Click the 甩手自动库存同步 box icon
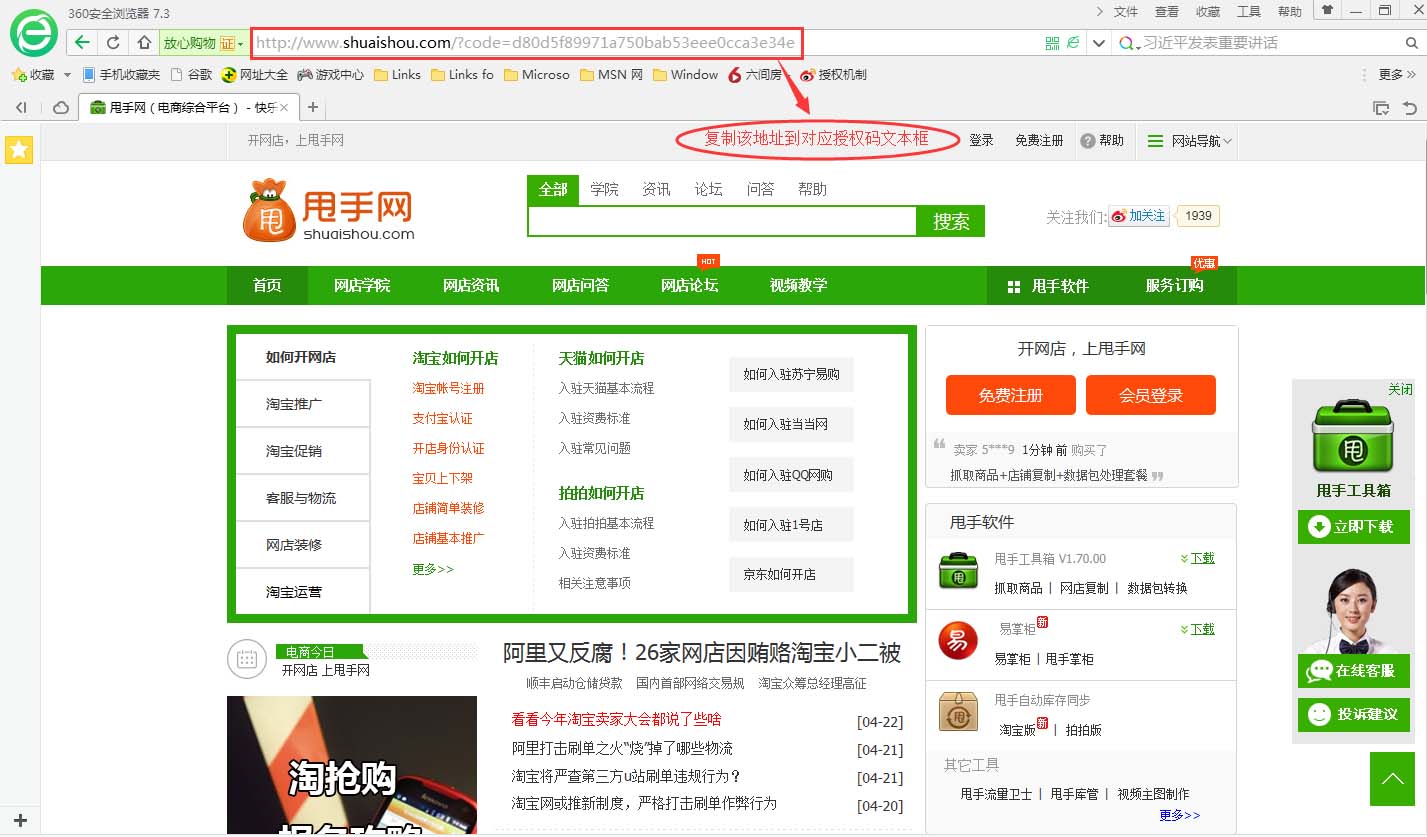Screen dimensions: 1427x837 958,711
